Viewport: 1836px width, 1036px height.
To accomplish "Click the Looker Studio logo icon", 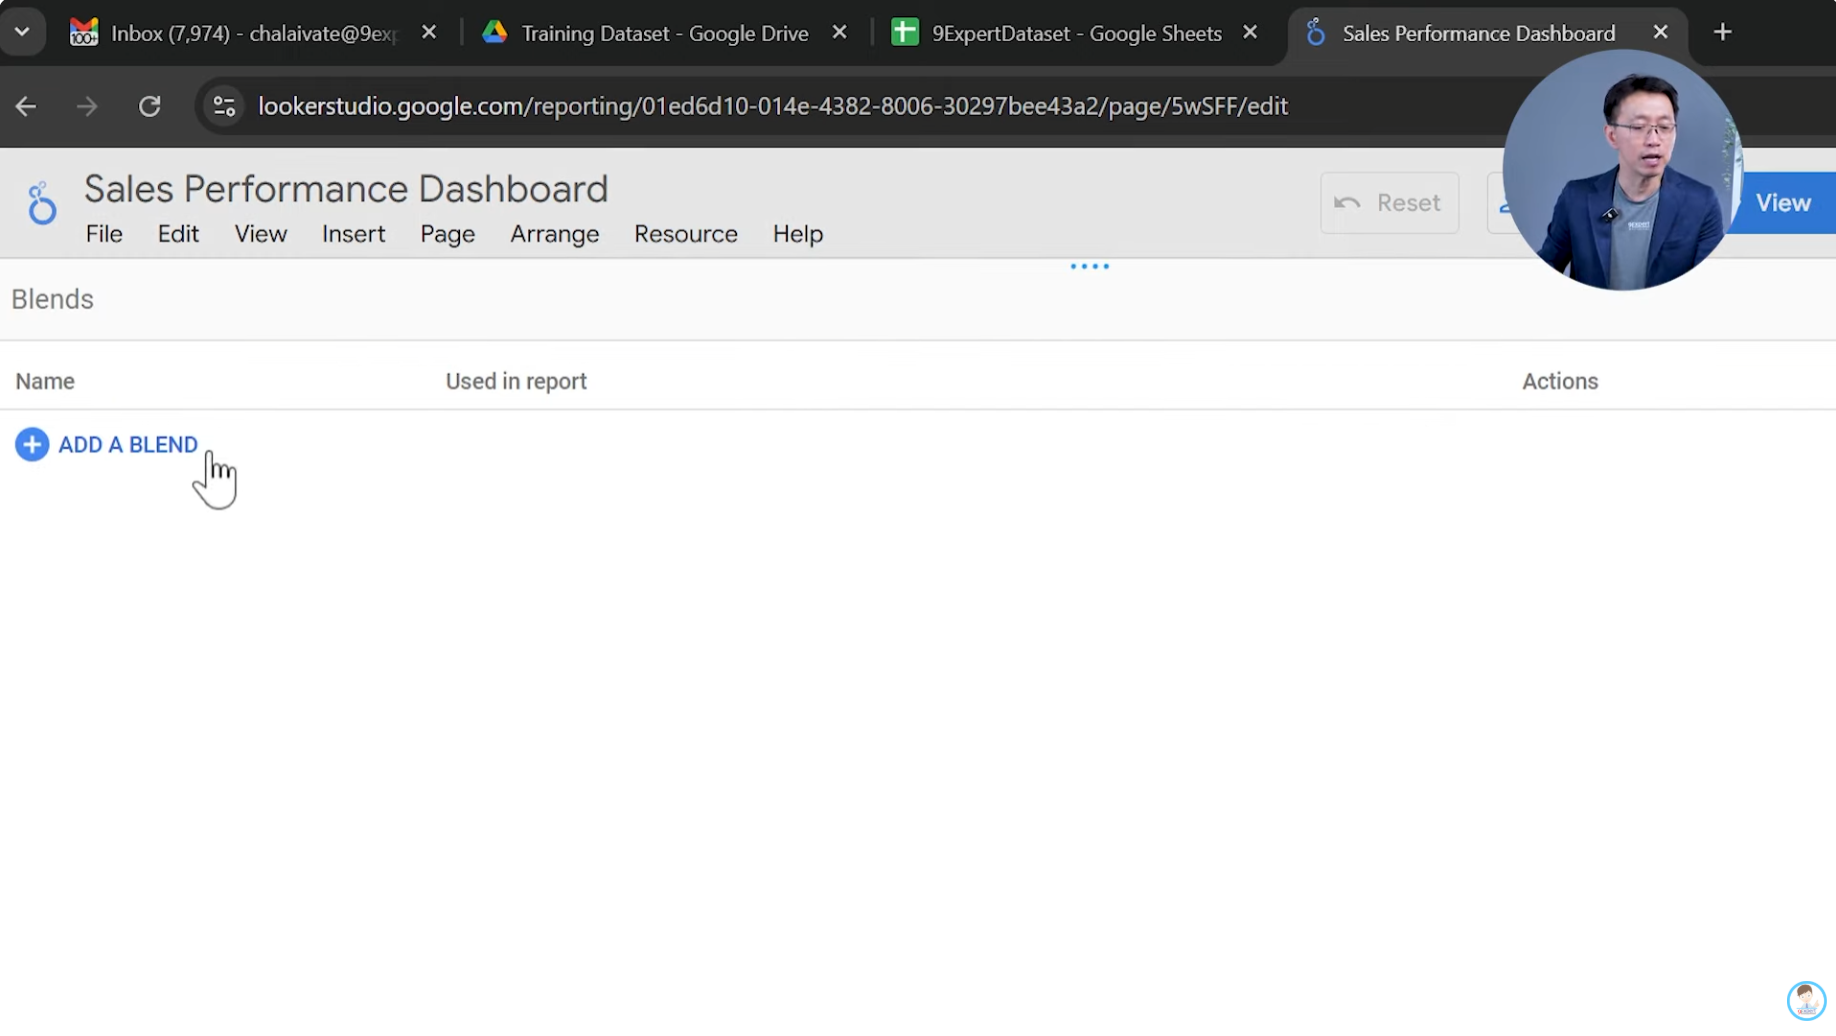I will point(42,204).
